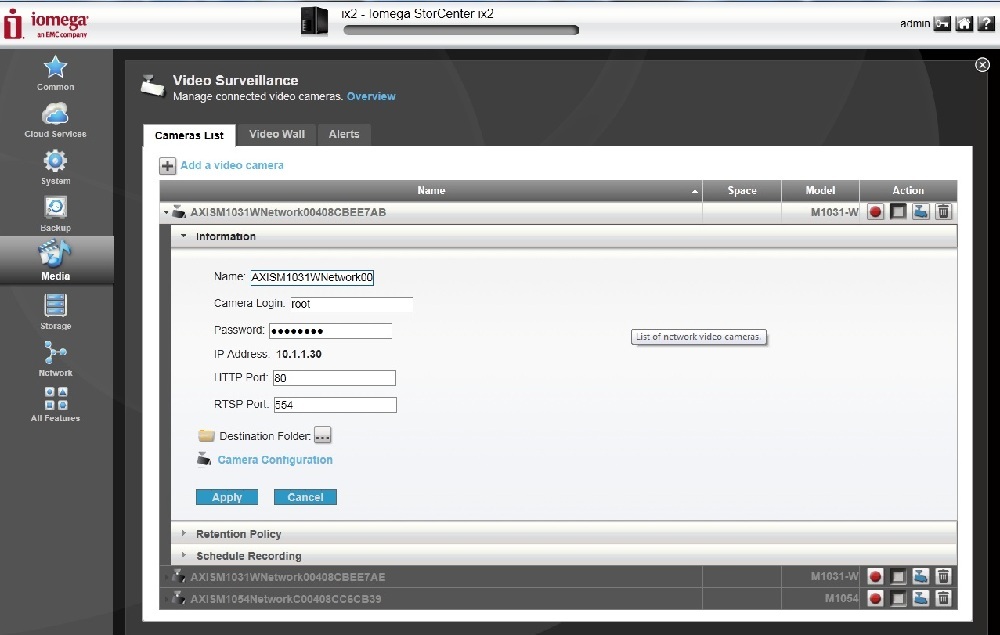Open the Overview link
The width and height of the screenshot is (1000, 635).
pyautogui.click(x=371, y=96)
